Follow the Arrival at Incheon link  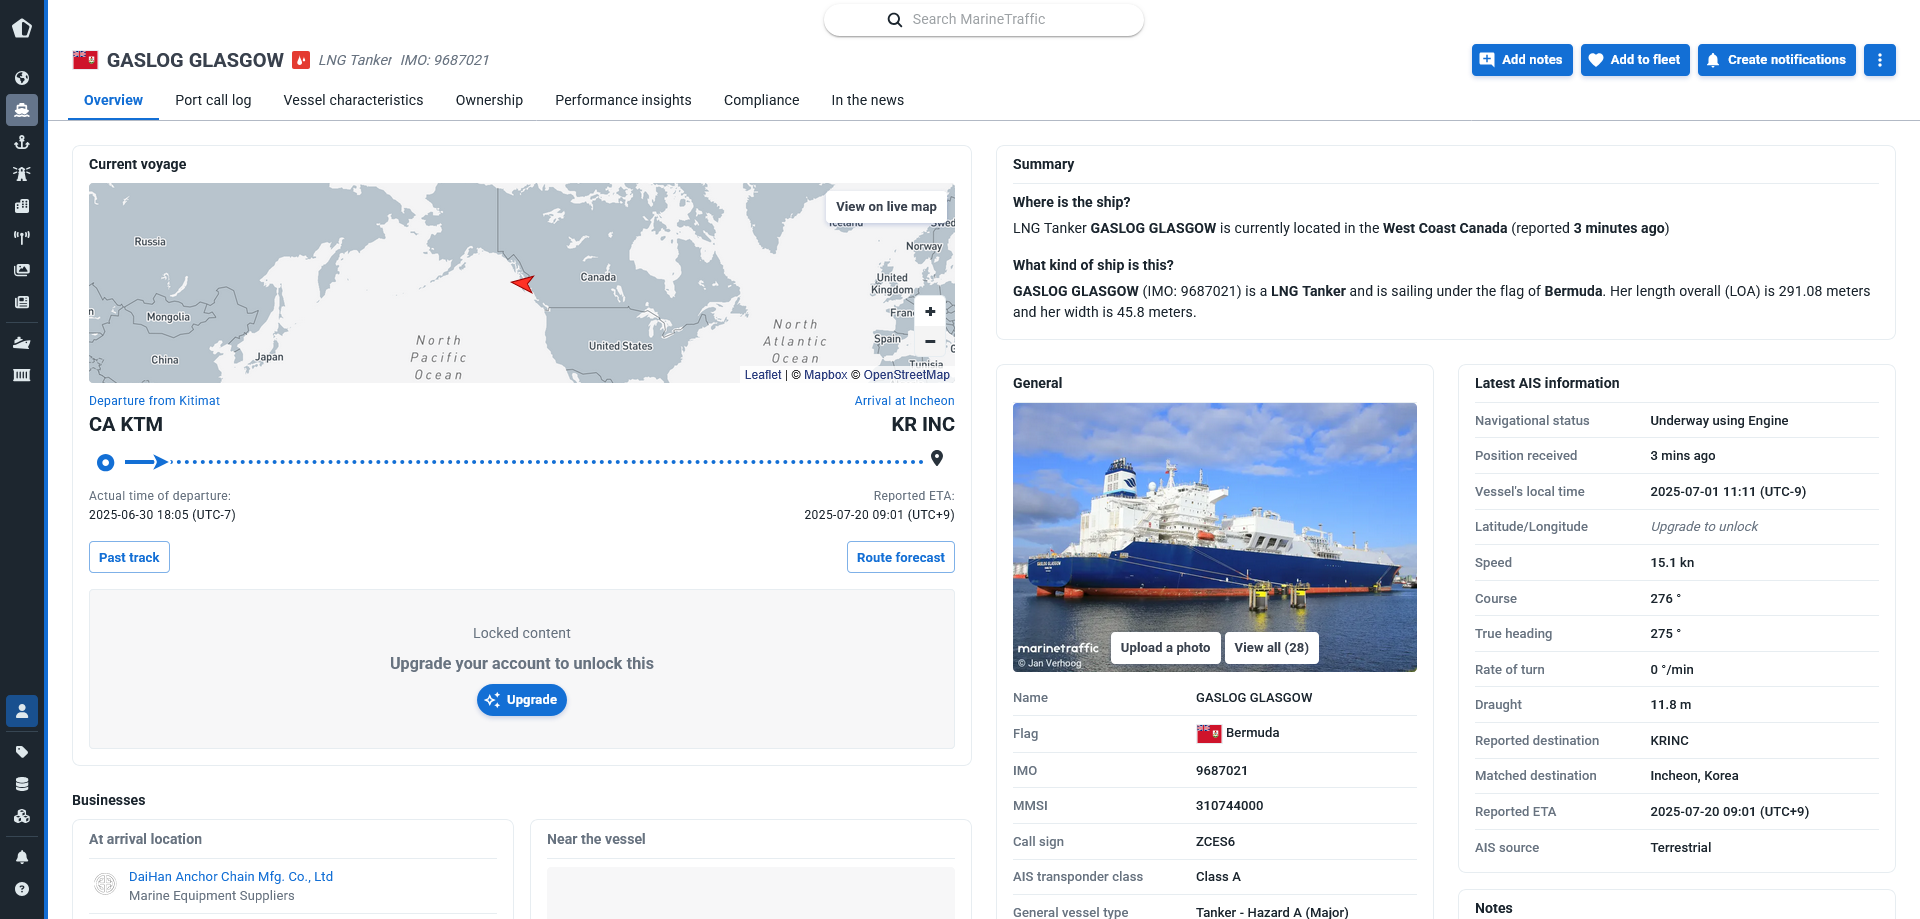pyautogui.click(x=904, y=401)
